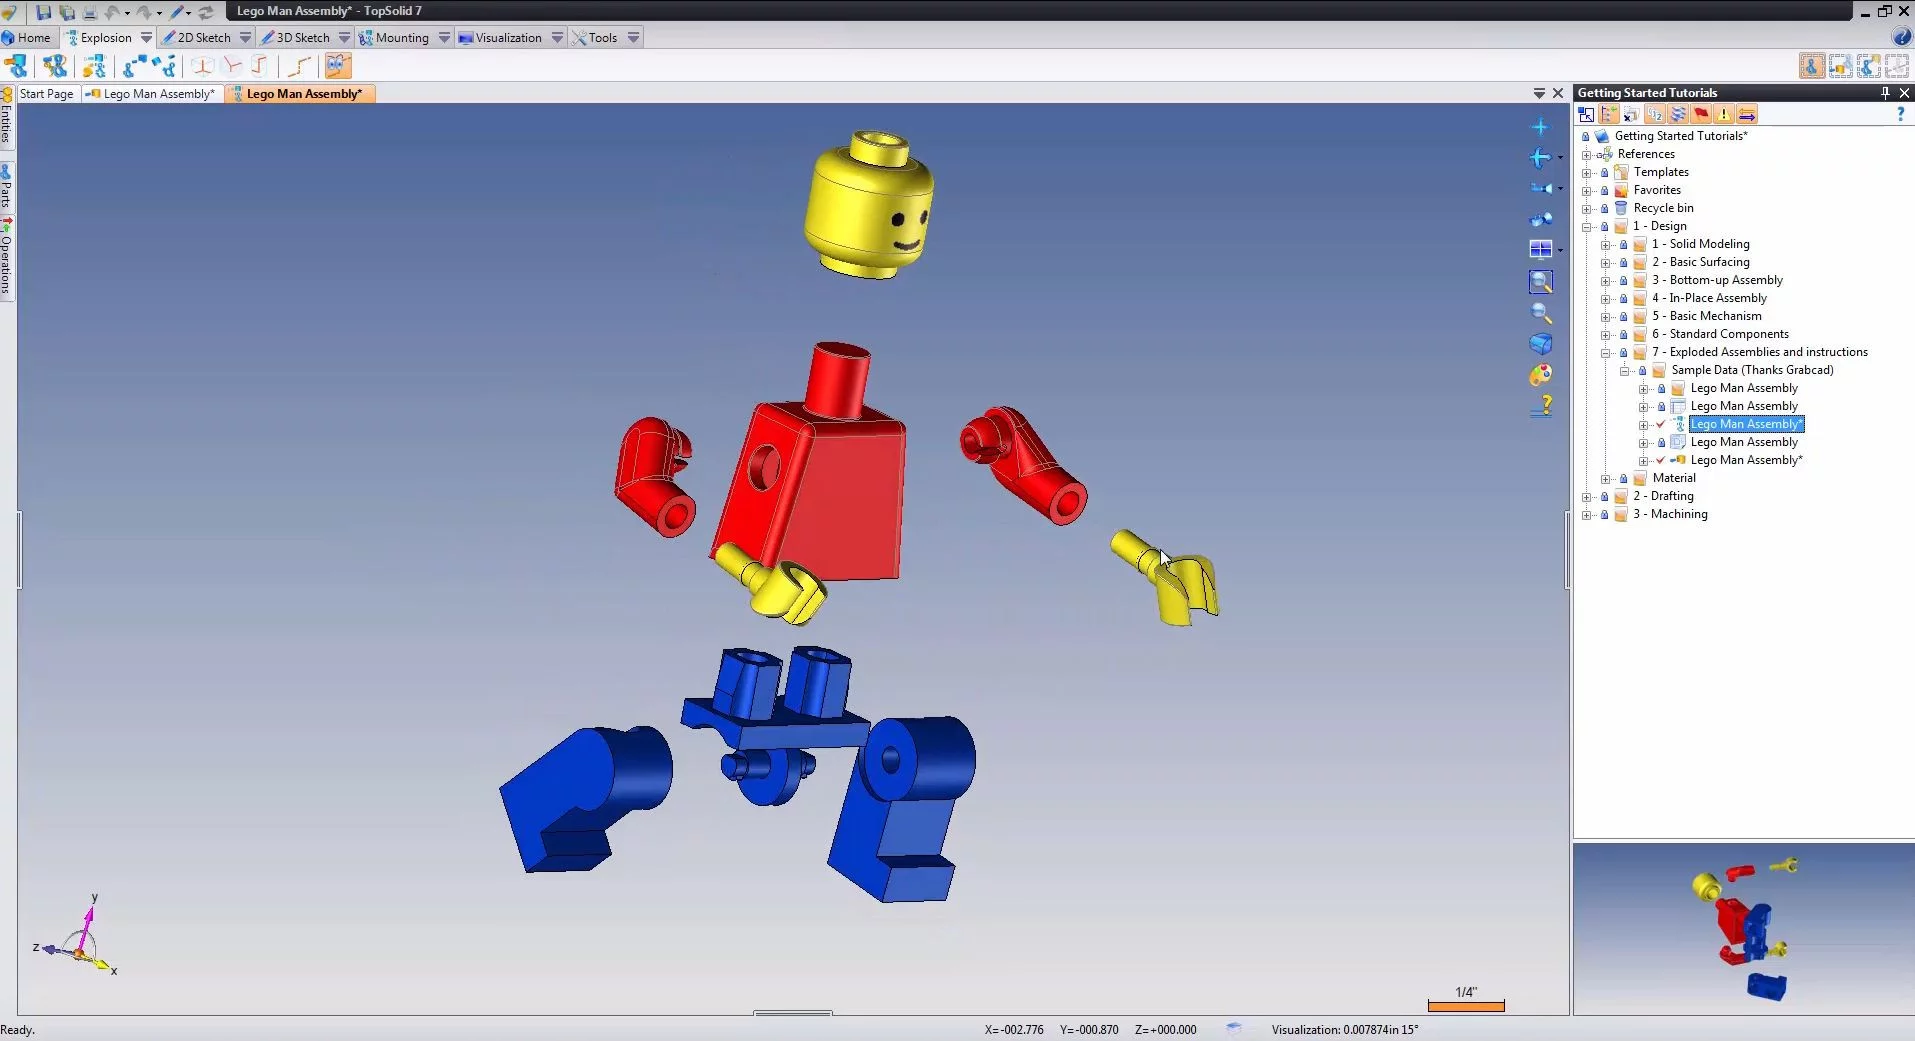Click the zoom window magnifier icon
The height and width of the screenshot is (1041, 1915).
pyautogui.click(x=1541, y=282)
